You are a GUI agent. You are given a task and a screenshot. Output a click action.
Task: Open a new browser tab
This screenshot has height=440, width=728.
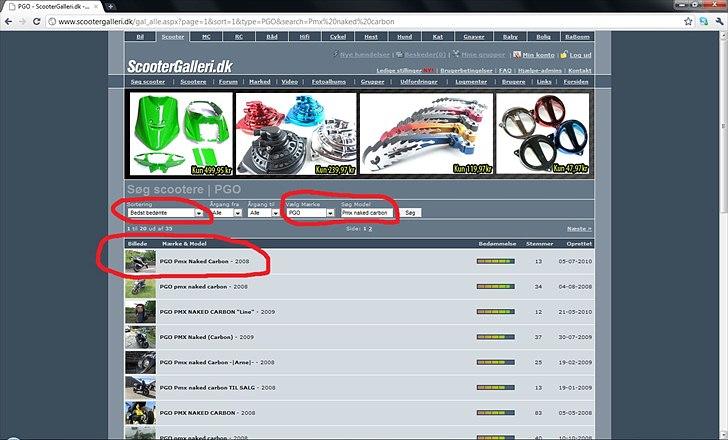pyautogui.click(x=109, y=6)
